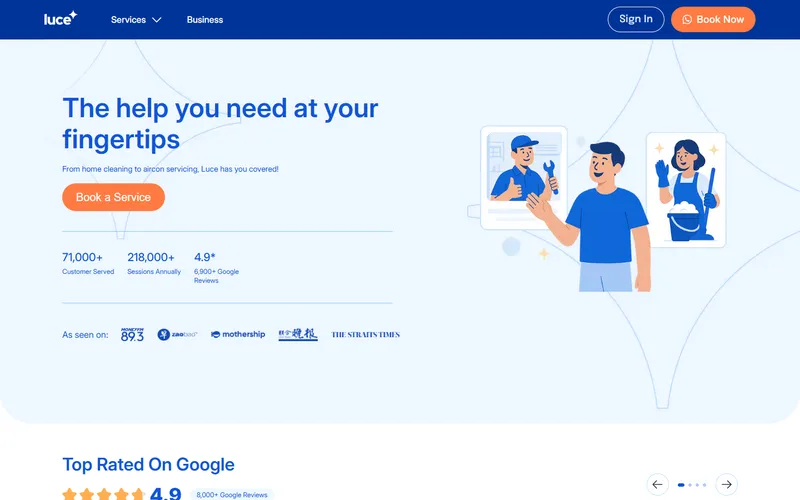The height and width of the screenshot is (500, 800).
Task: Click the technician with wrench illustration card
Action: [x=524, y=178]
